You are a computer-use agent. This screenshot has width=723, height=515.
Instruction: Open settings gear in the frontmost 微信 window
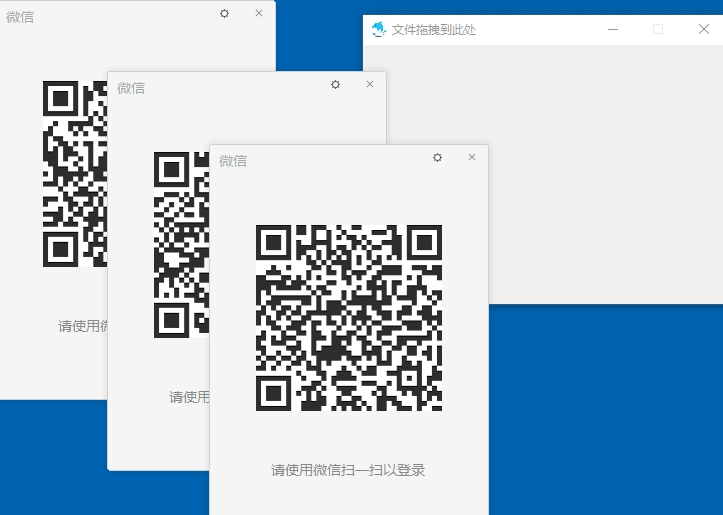point(437,158)
